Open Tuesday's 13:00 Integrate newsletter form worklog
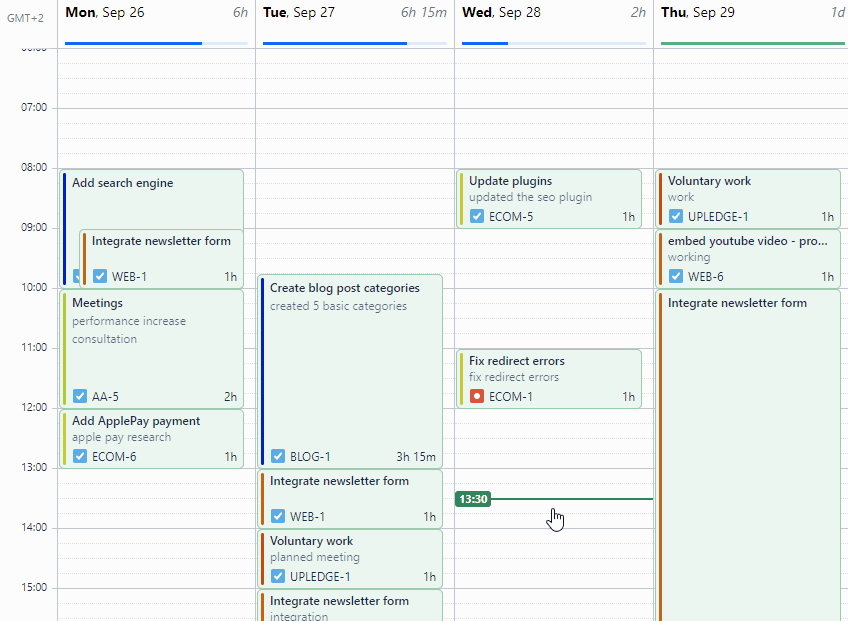848x621 pixels. pos(350,499)
